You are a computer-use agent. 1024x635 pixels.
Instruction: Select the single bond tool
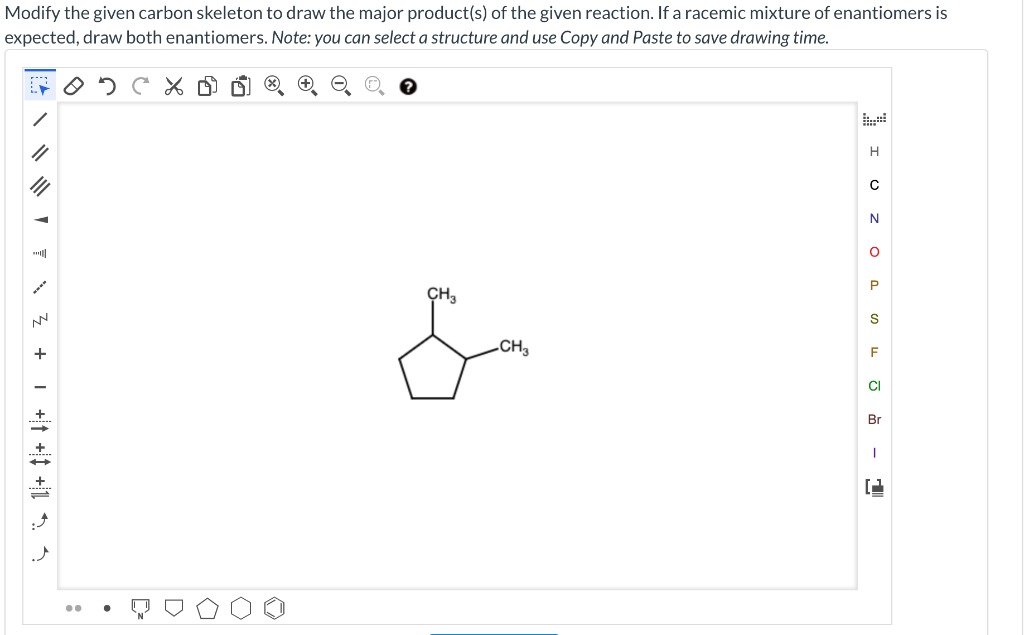click(x=41, y=118)
